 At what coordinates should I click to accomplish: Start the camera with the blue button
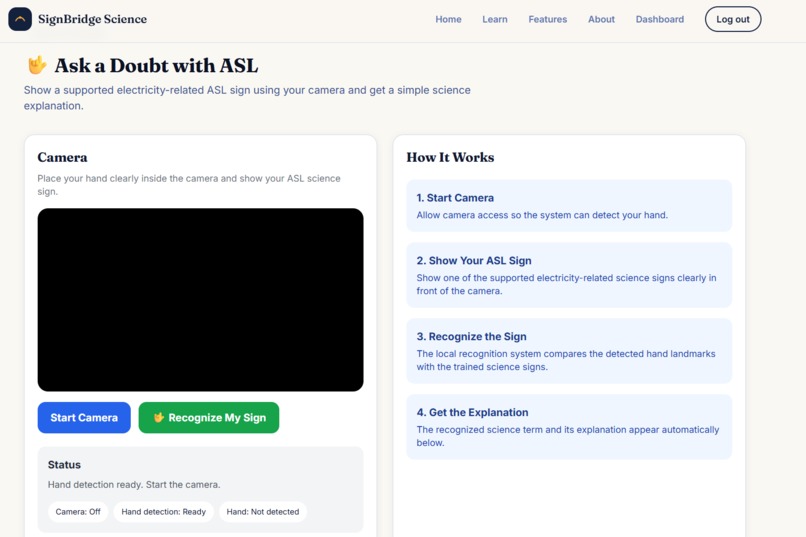click(84, 417)
